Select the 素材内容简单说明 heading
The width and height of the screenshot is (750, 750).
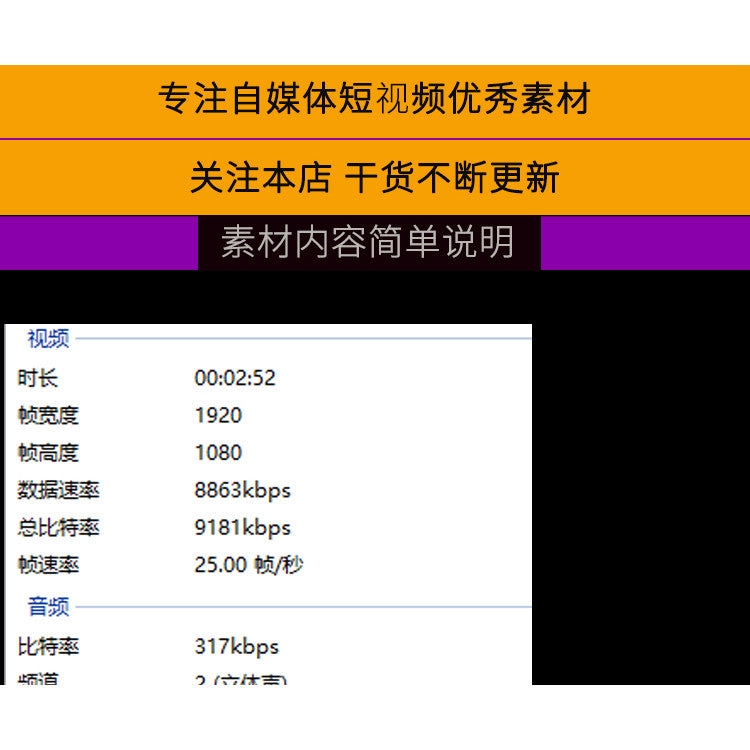[368, 242]
